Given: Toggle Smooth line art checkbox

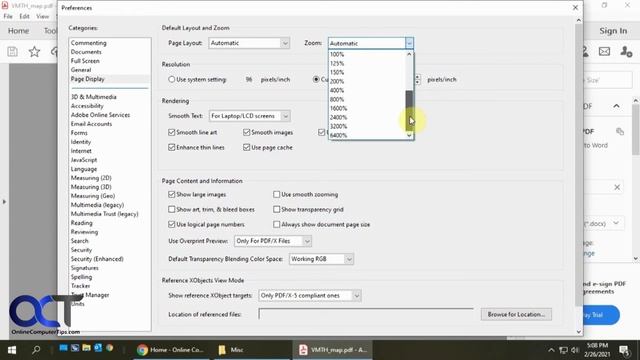Looking at the screenshot, I should tap(172, 132).
